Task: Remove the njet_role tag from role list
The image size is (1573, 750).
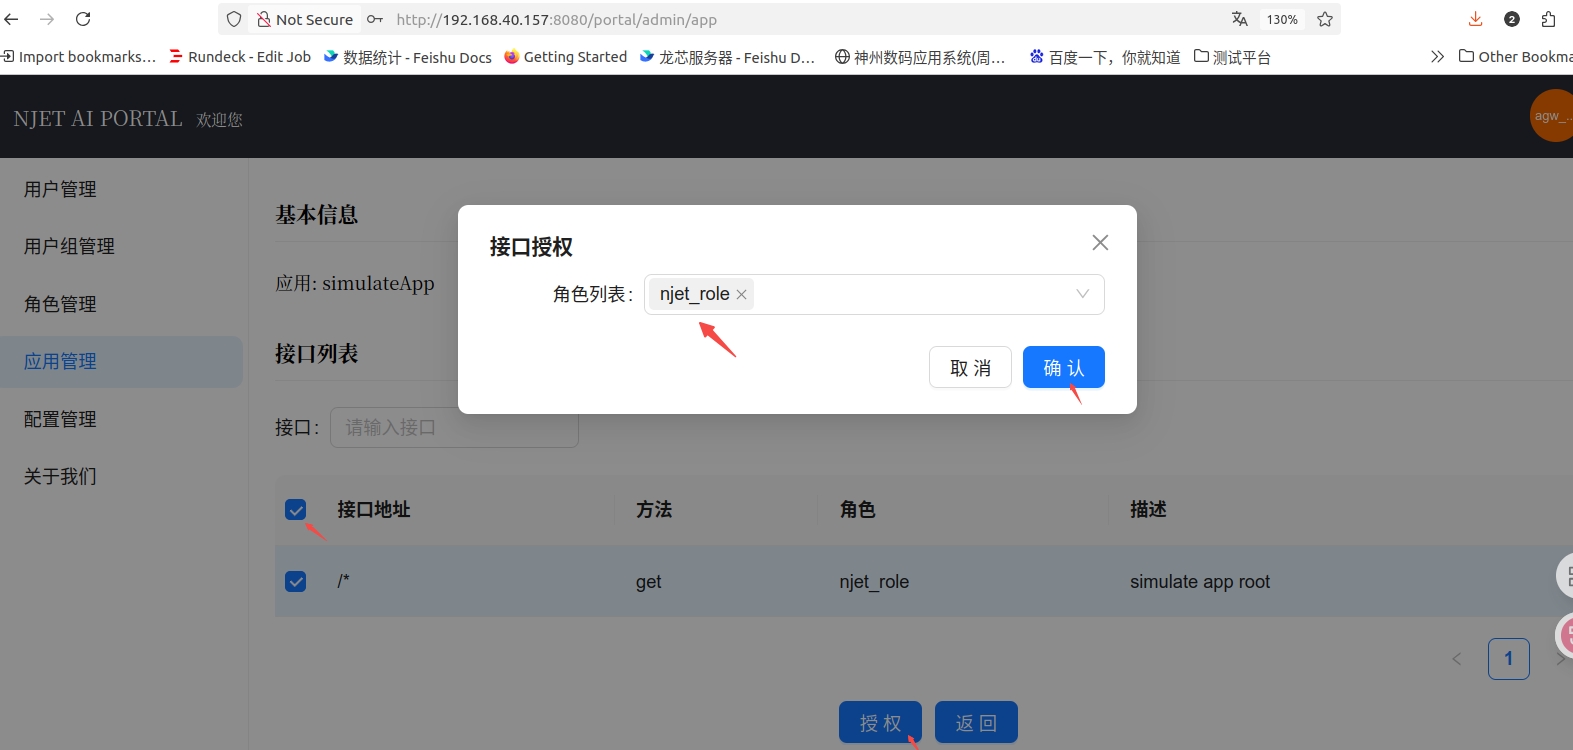Action: tap(741, 295)
